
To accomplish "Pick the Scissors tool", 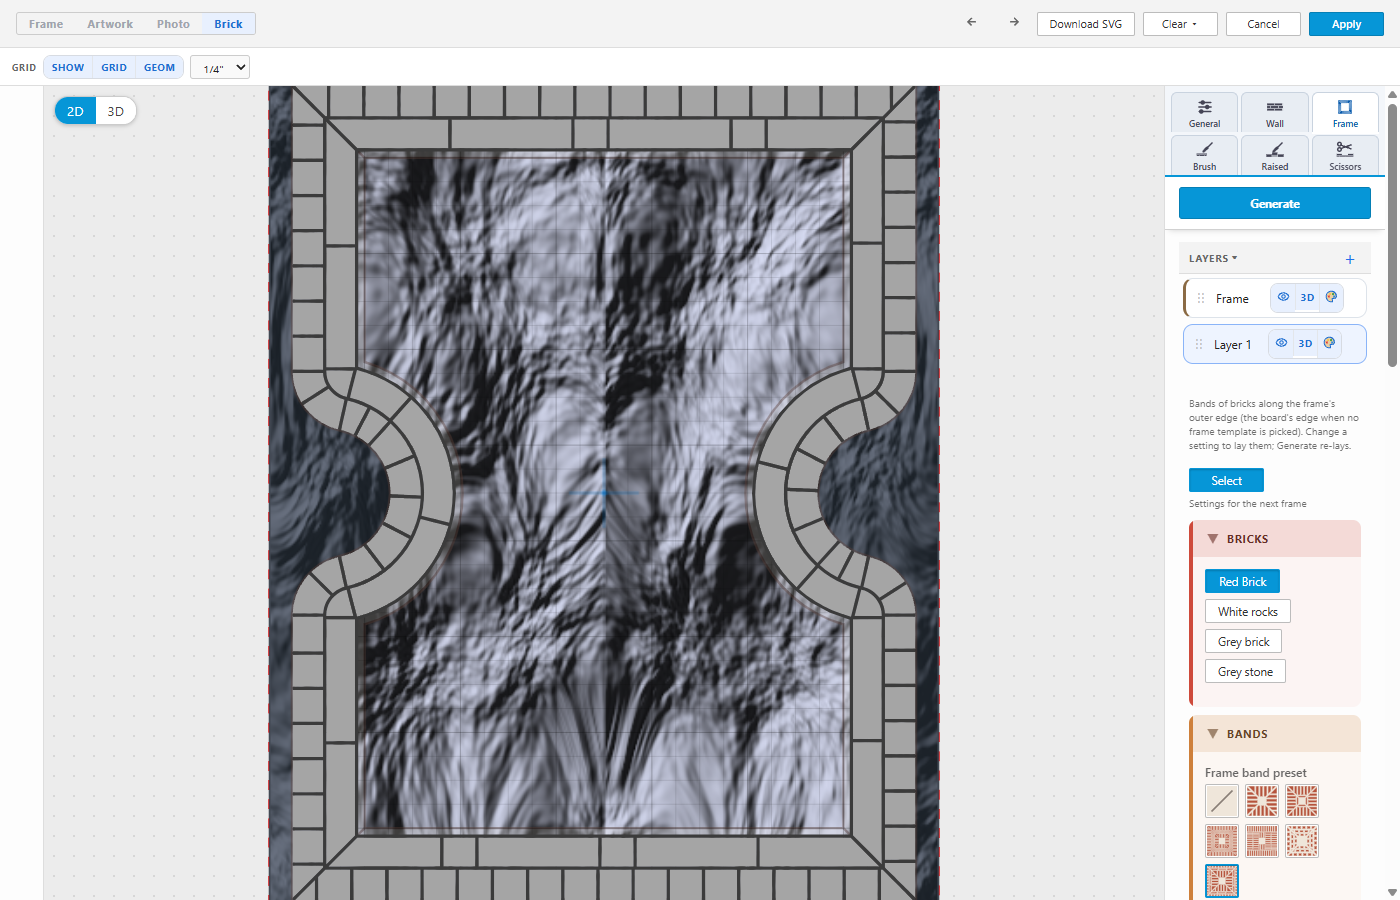I will (1345, 156).
